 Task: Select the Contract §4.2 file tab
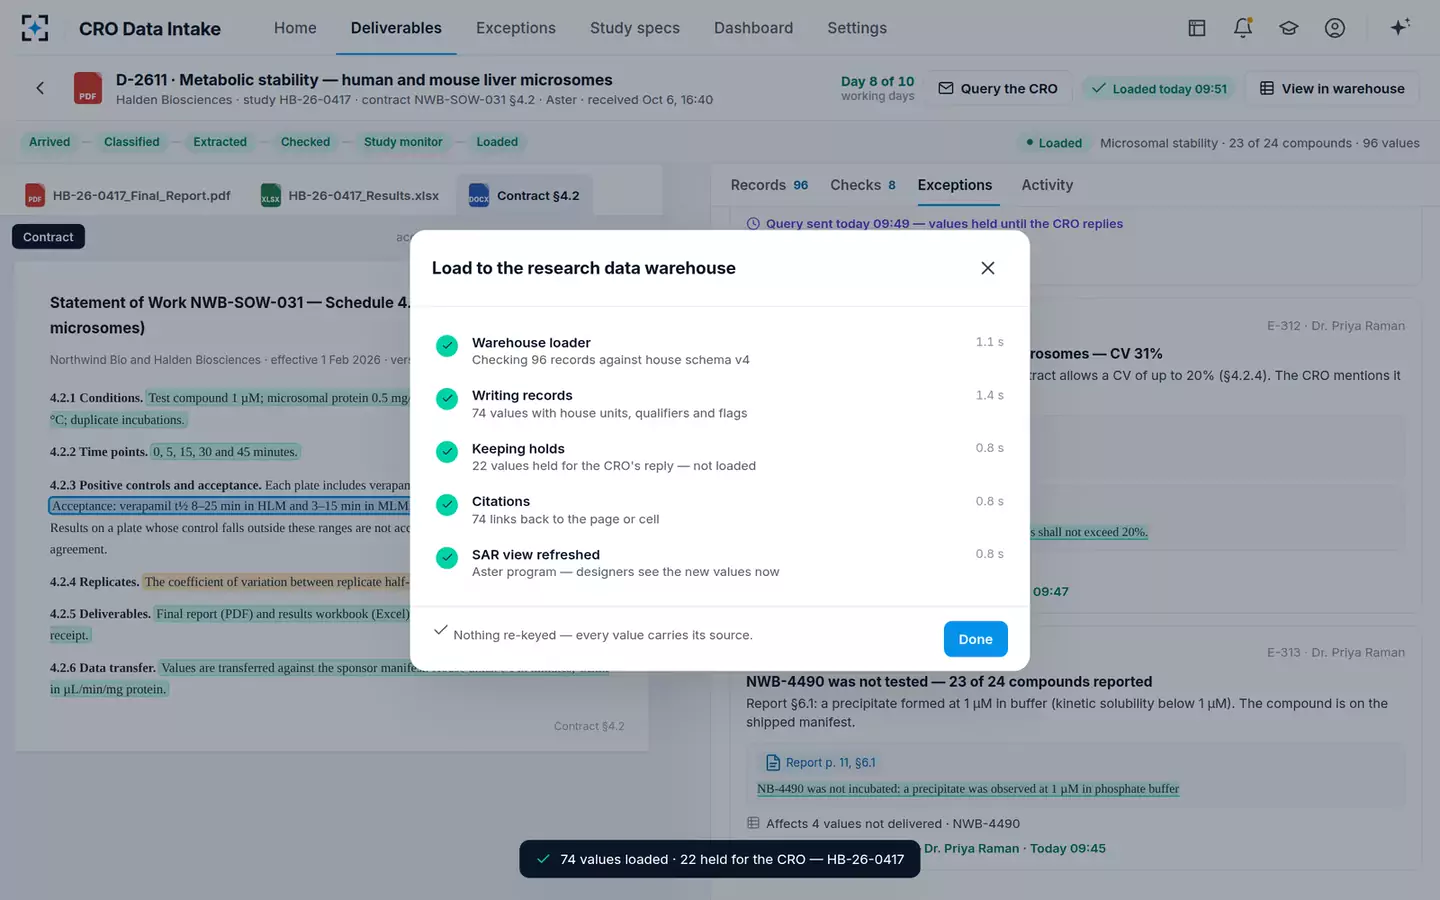coord(524,195)
